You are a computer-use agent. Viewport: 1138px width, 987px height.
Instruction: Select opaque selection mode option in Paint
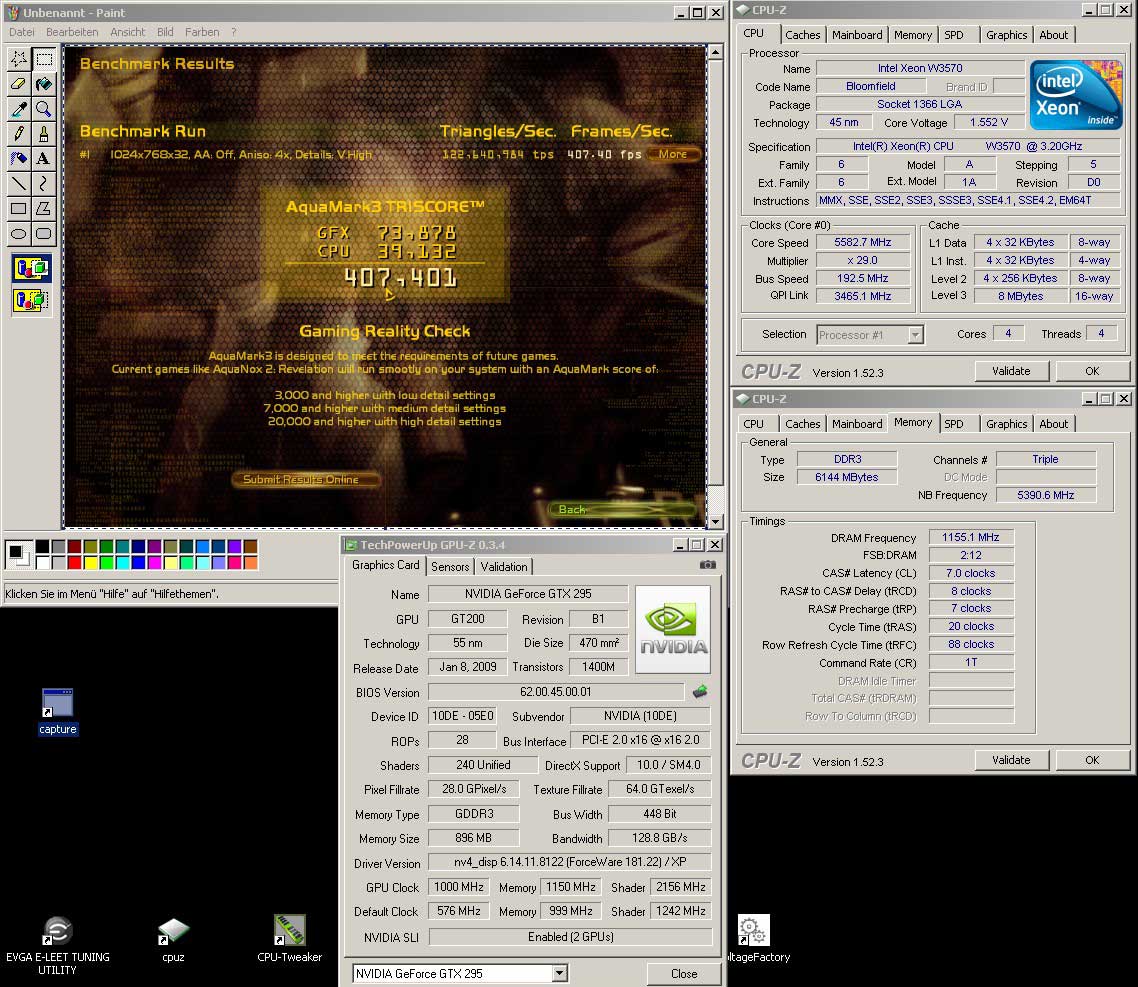point(31,269)
